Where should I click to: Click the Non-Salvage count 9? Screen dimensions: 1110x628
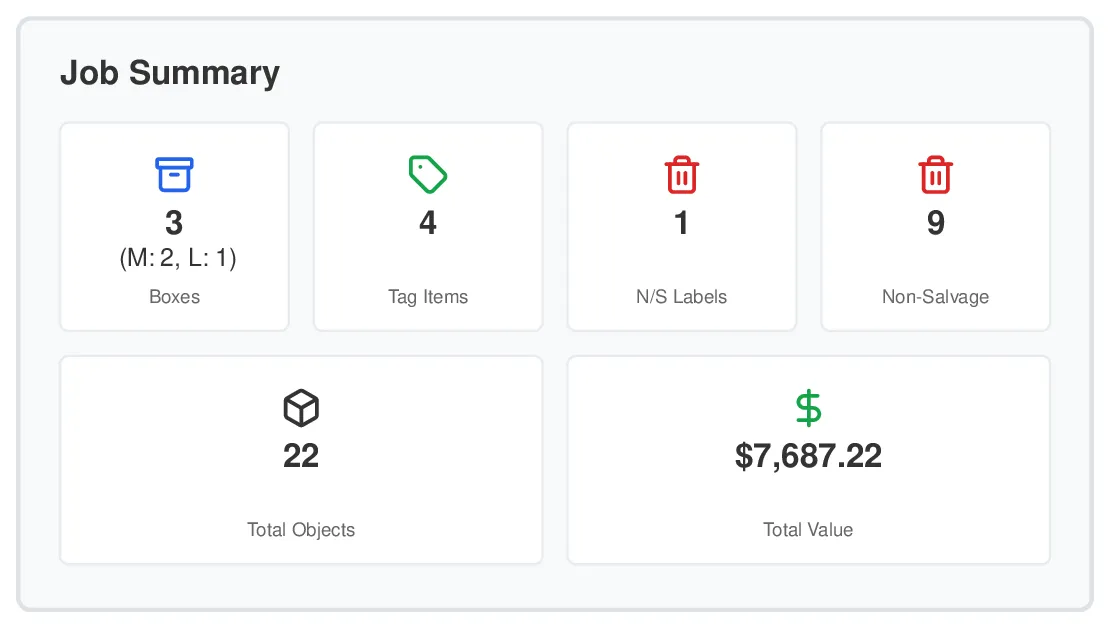pos(935,223)
